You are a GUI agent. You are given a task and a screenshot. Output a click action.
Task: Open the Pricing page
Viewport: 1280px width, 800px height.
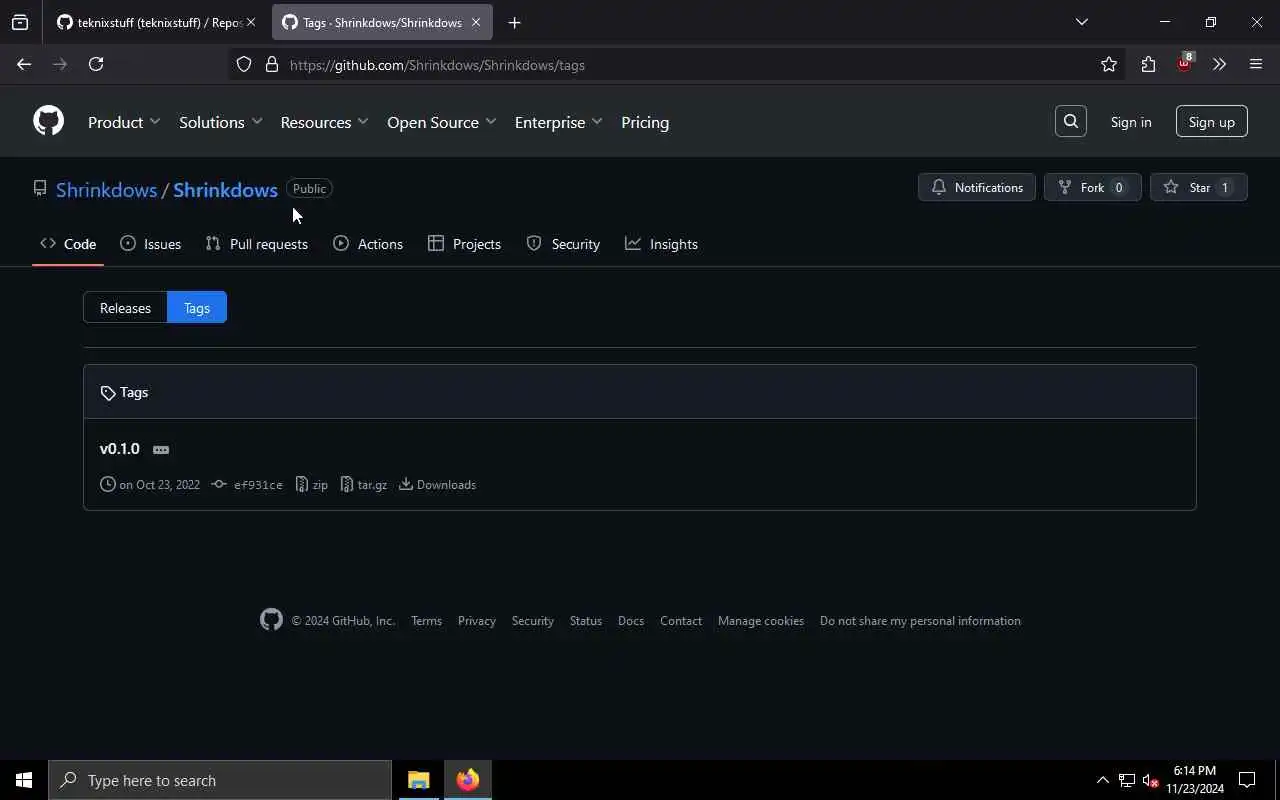pyautogui.click(x=645, y=122)
